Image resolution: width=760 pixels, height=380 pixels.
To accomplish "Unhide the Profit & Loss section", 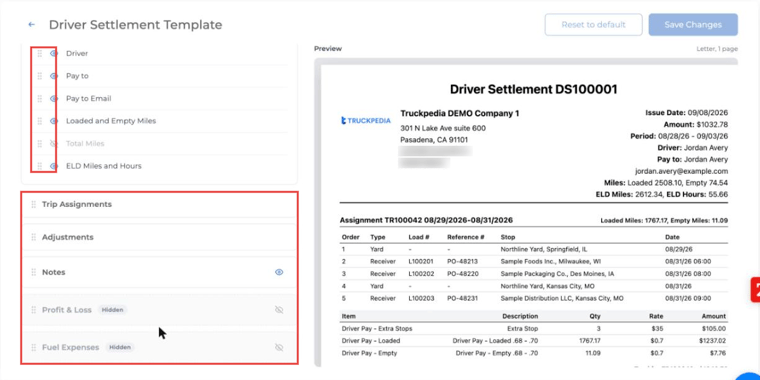I will pyautogui.click(x=279, y=310).
